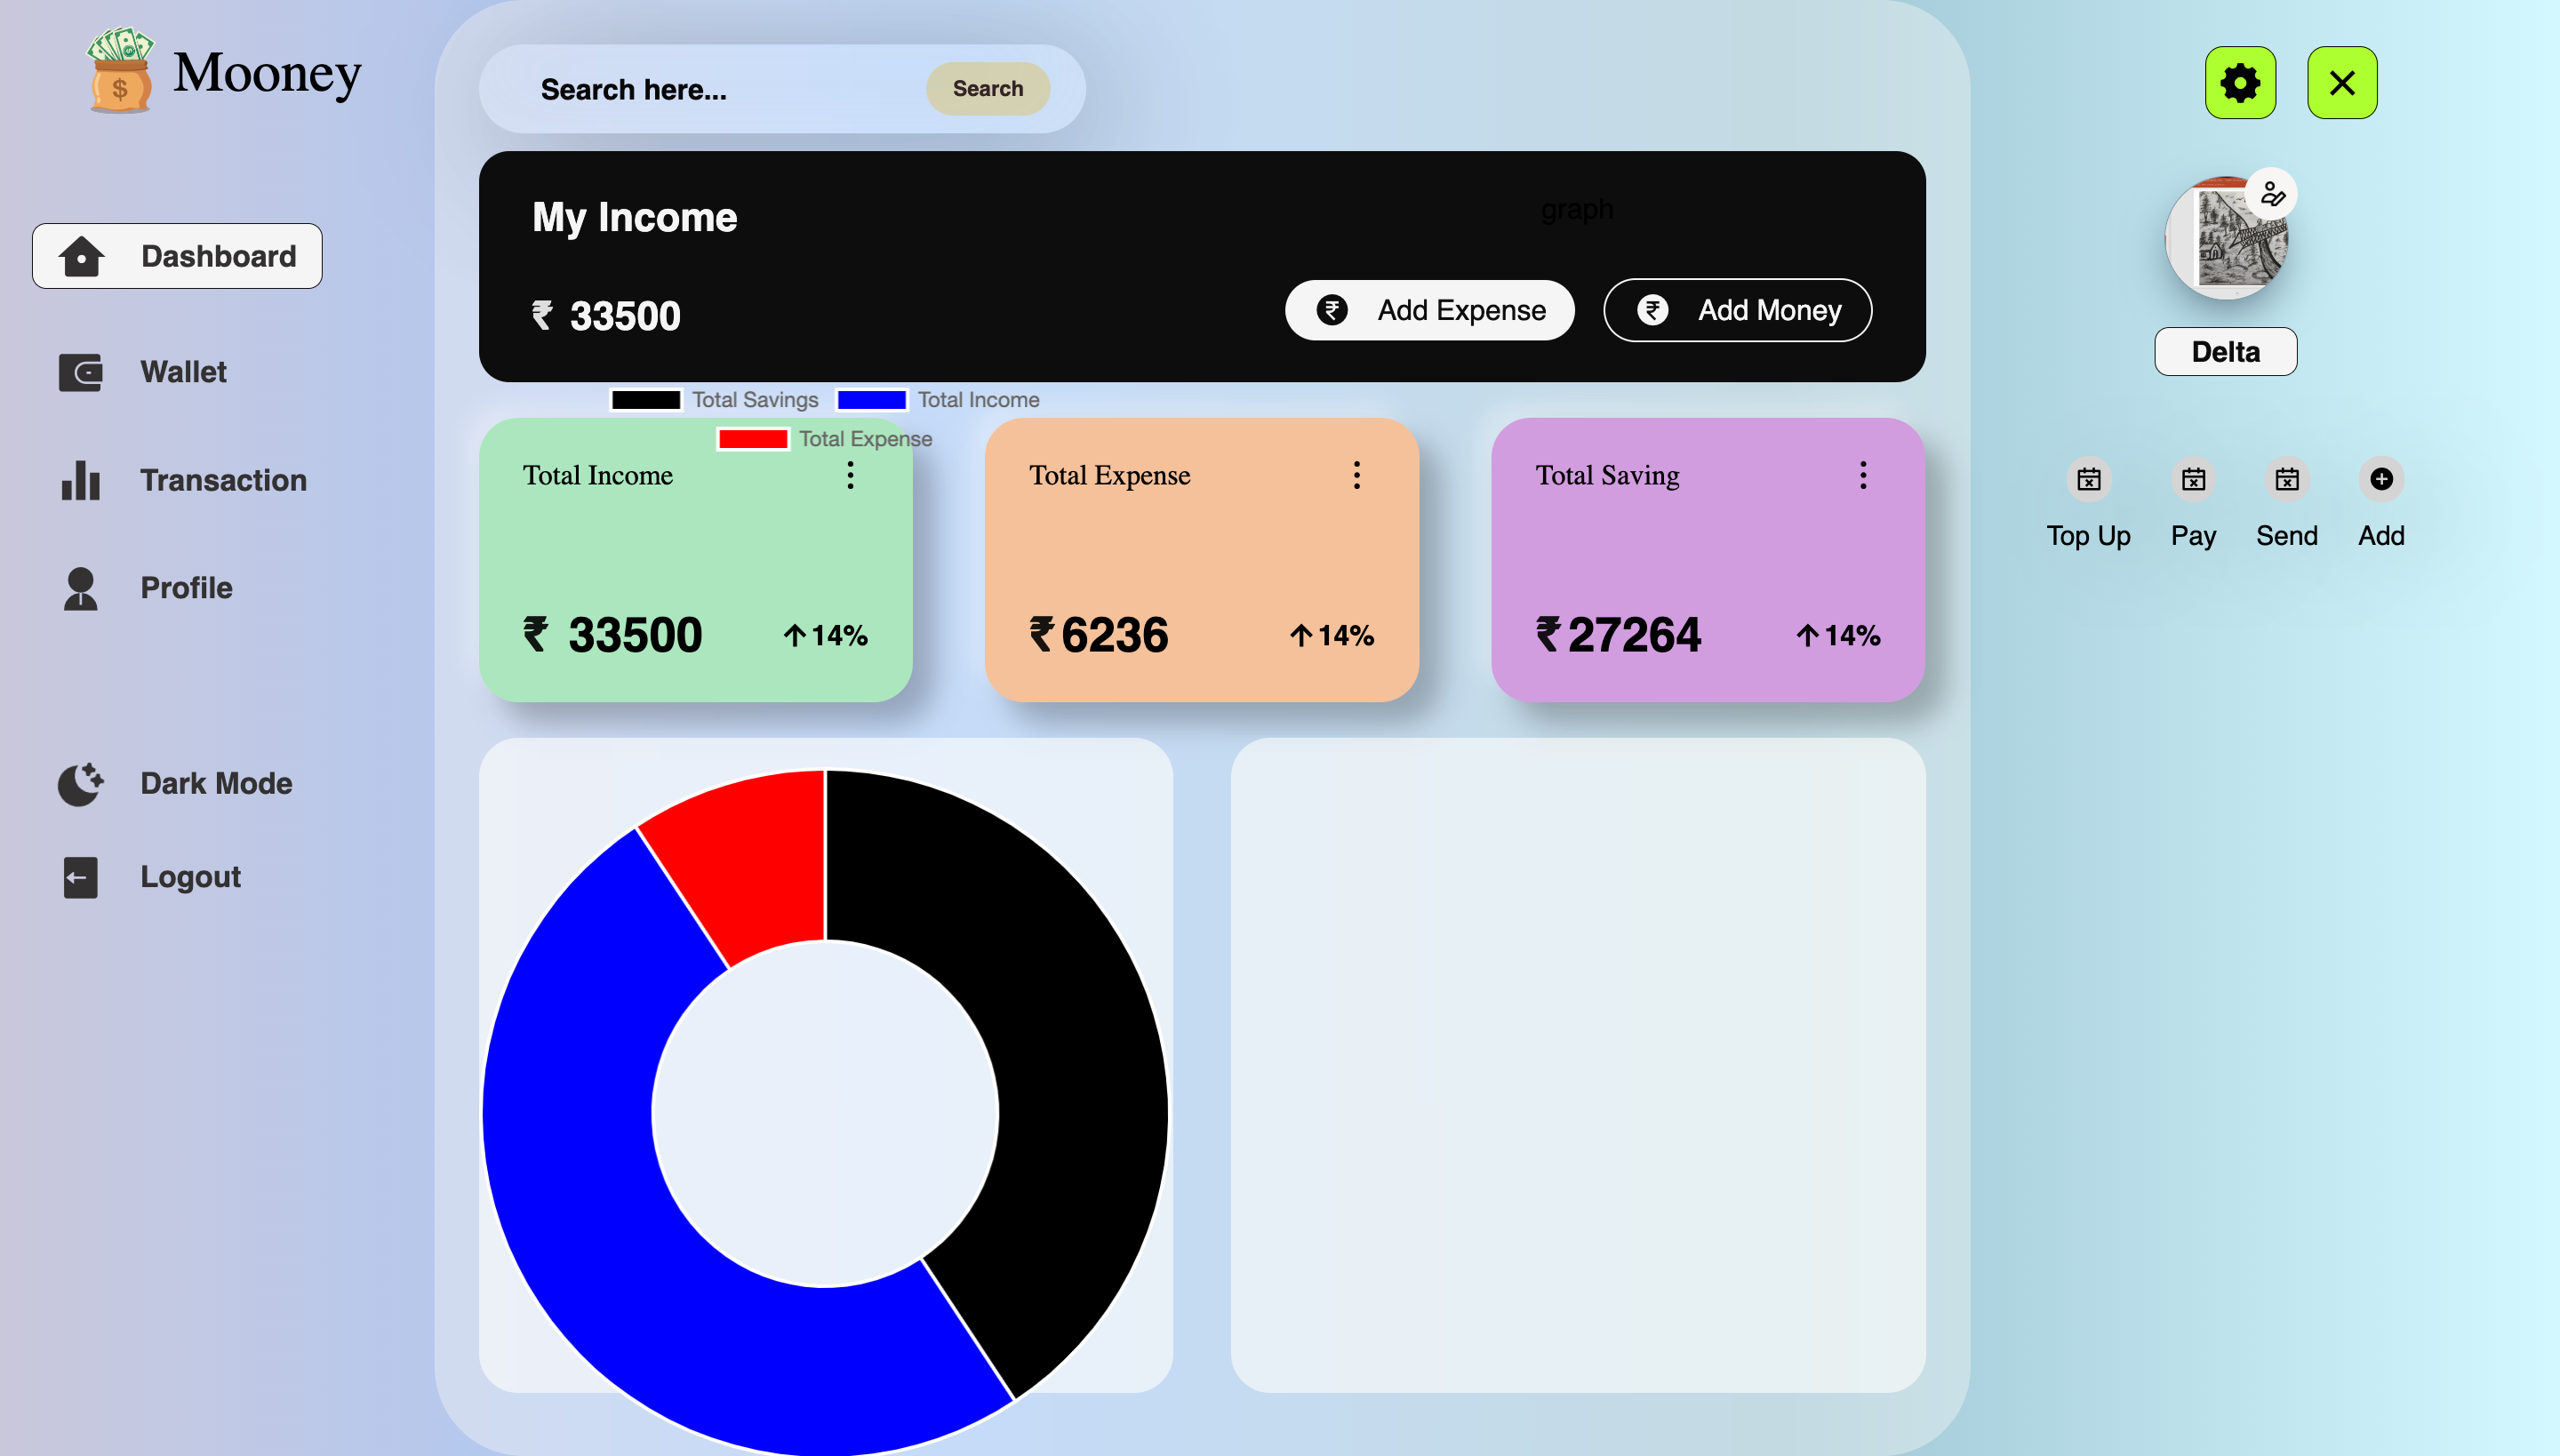Click the Send icon
This screenshot has width=2560, height=1456.
[2286, 479]
